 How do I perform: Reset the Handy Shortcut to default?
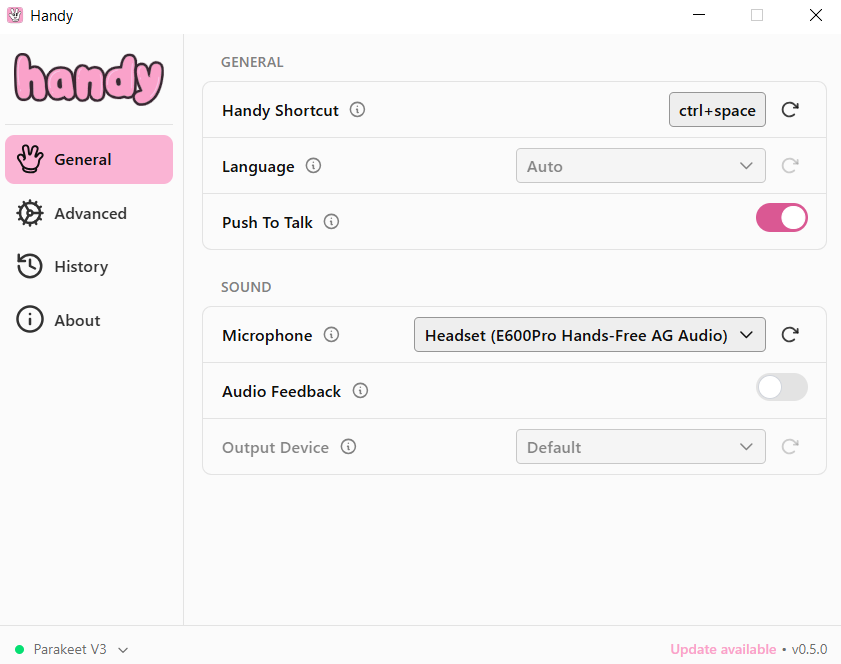coord(789,110)
